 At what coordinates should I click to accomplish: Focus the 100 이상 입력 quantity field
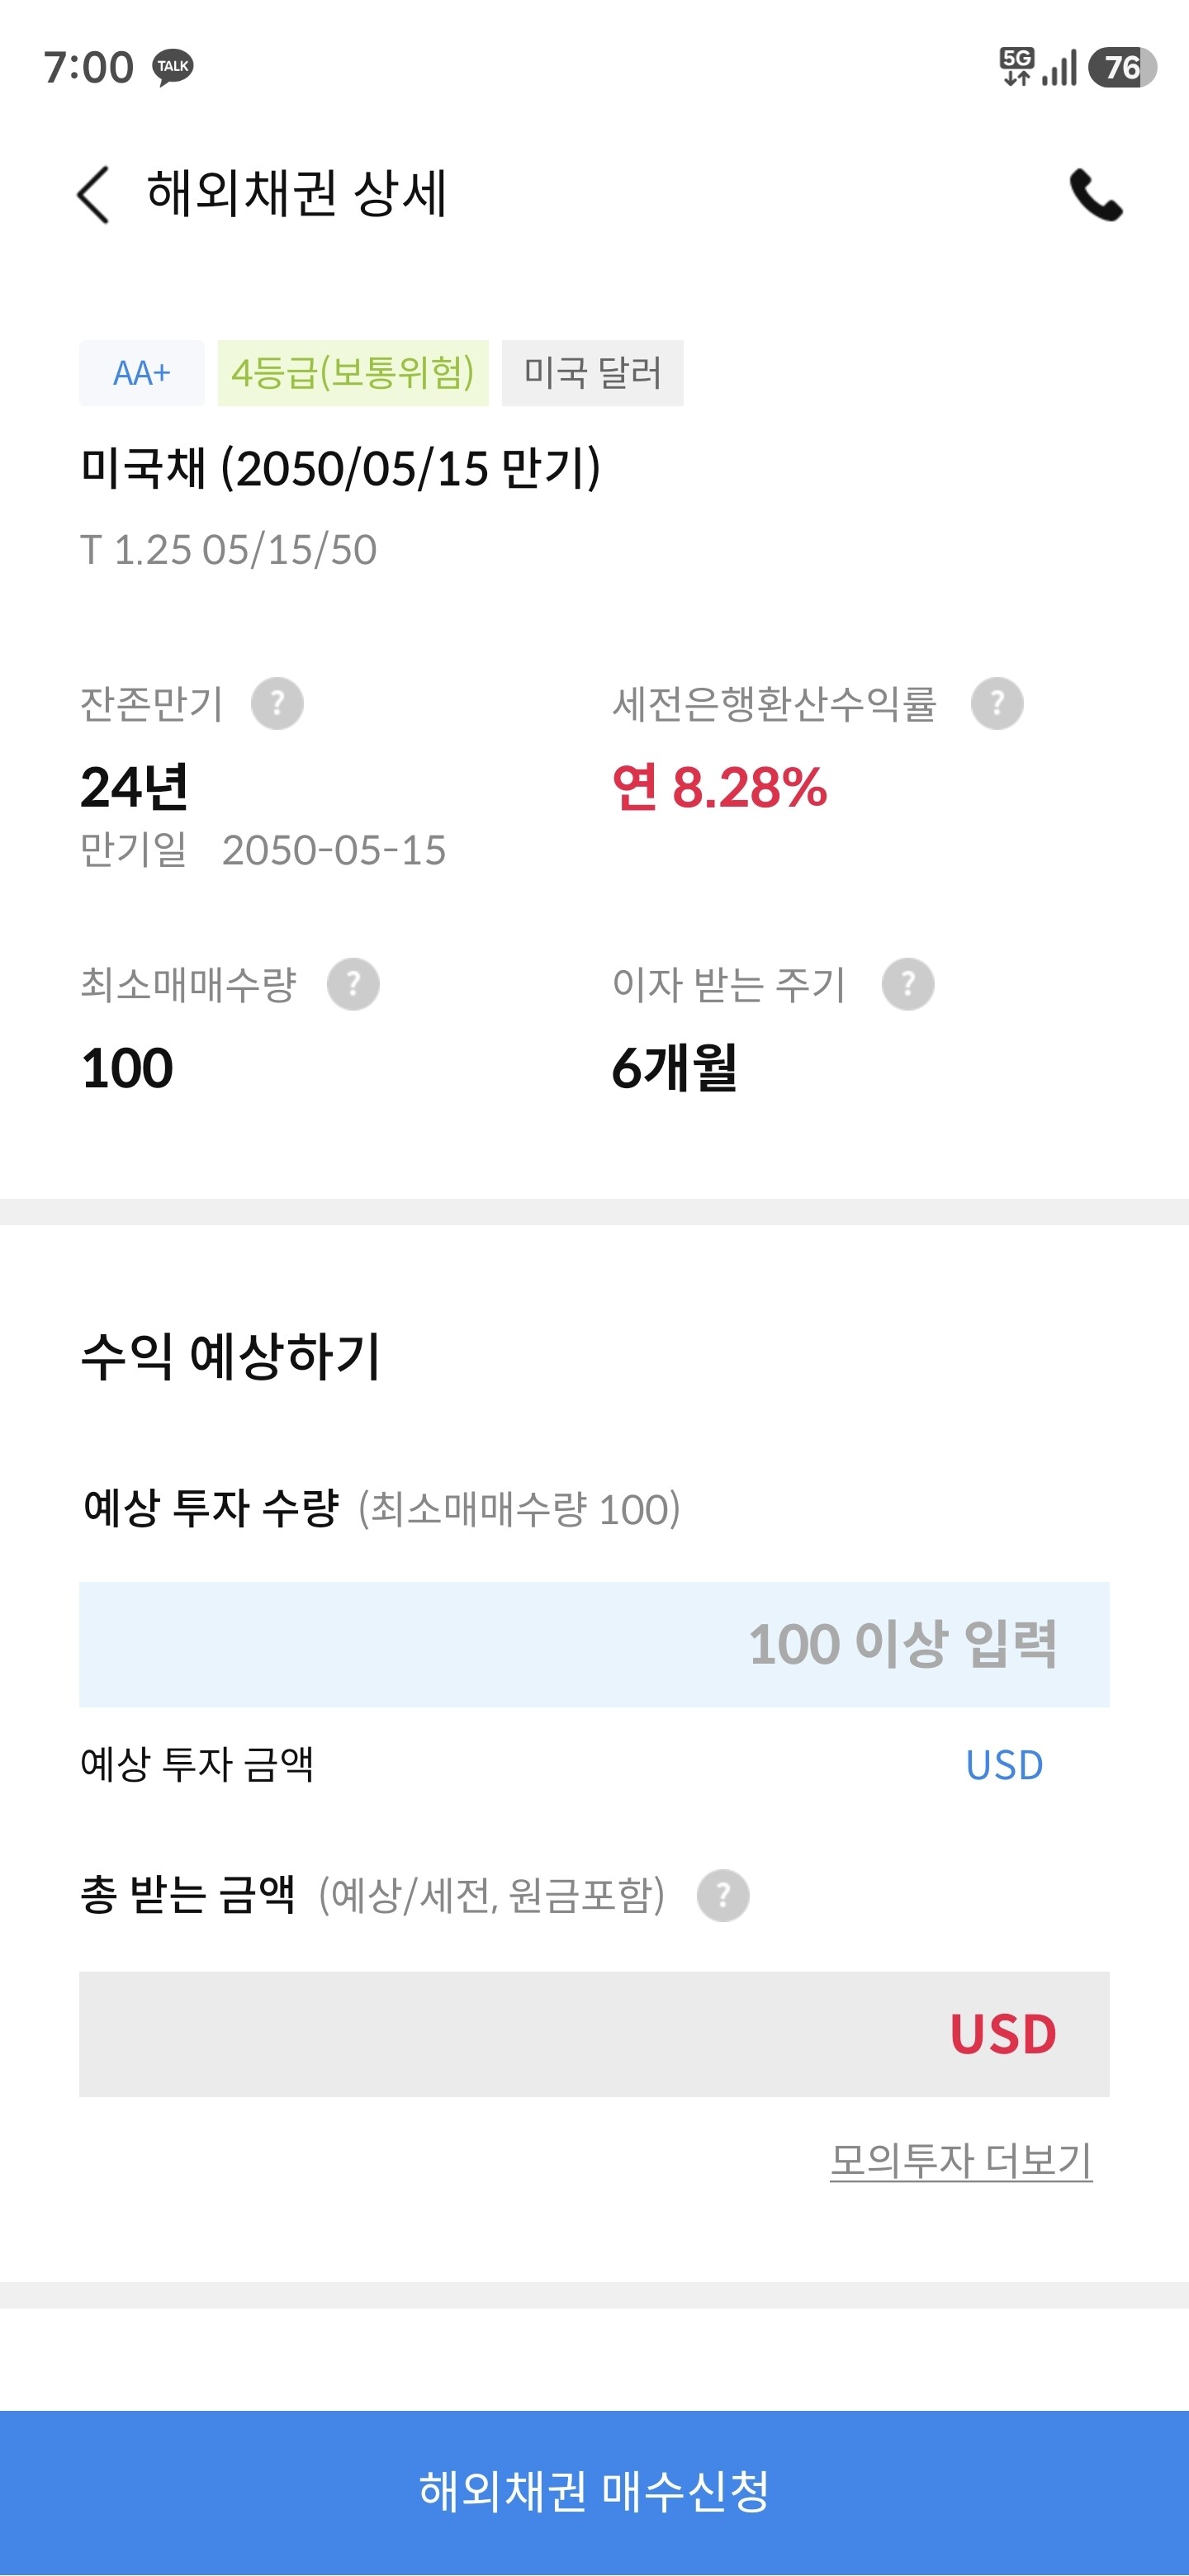click(594, 1644)
